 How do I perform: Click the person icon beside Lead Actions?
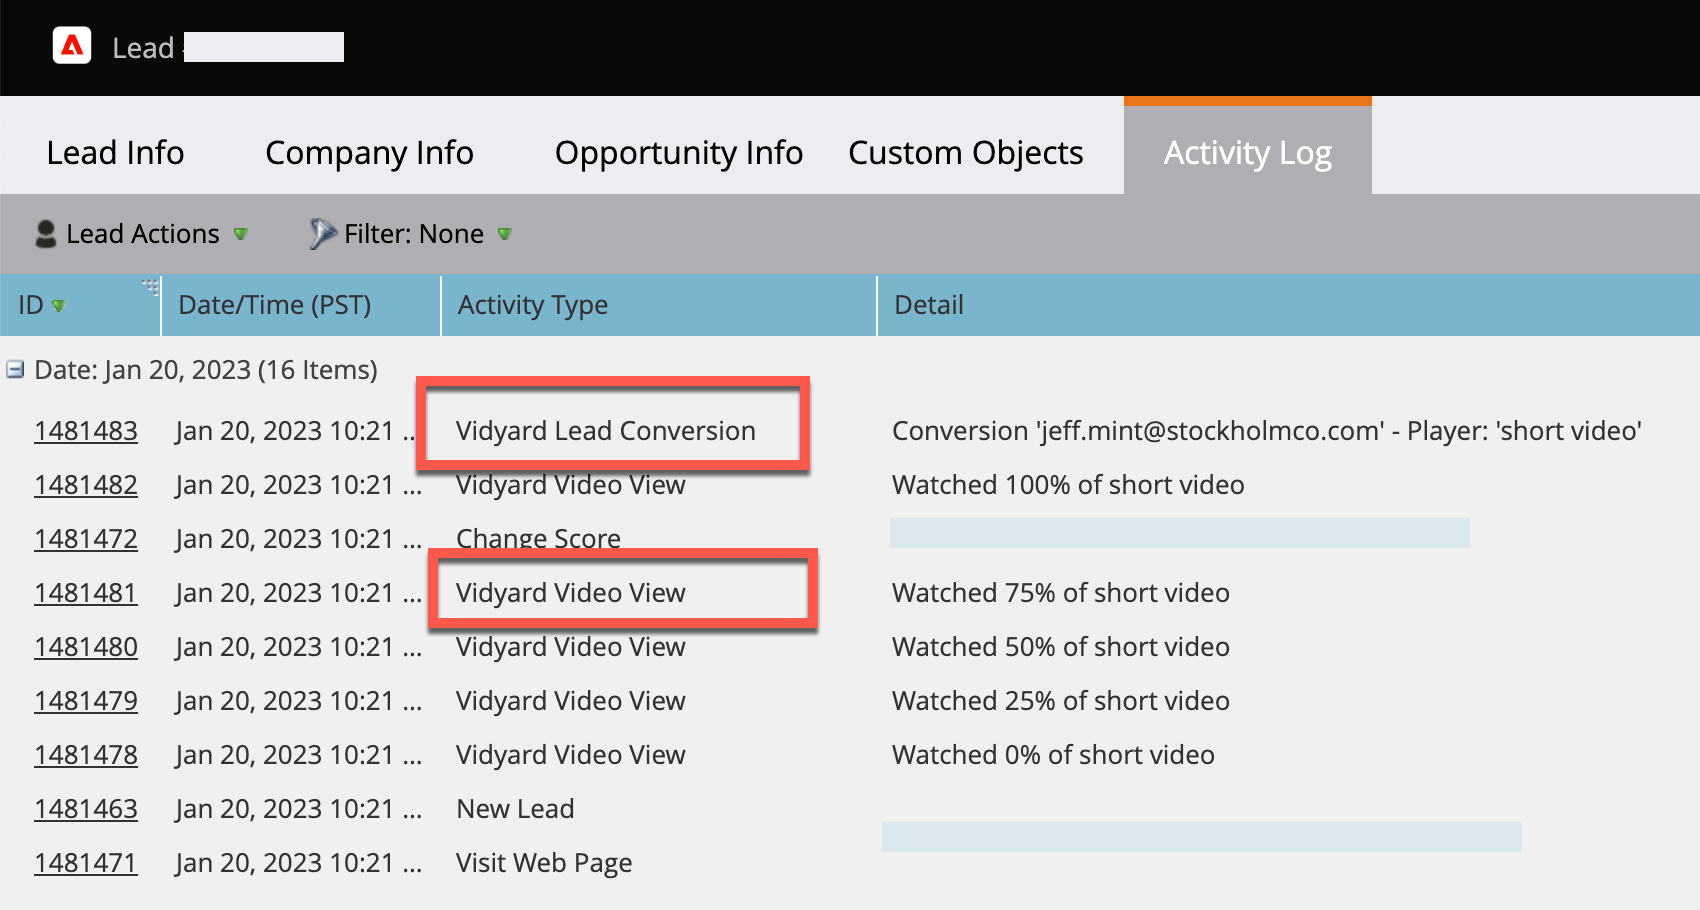click(44, 233)
